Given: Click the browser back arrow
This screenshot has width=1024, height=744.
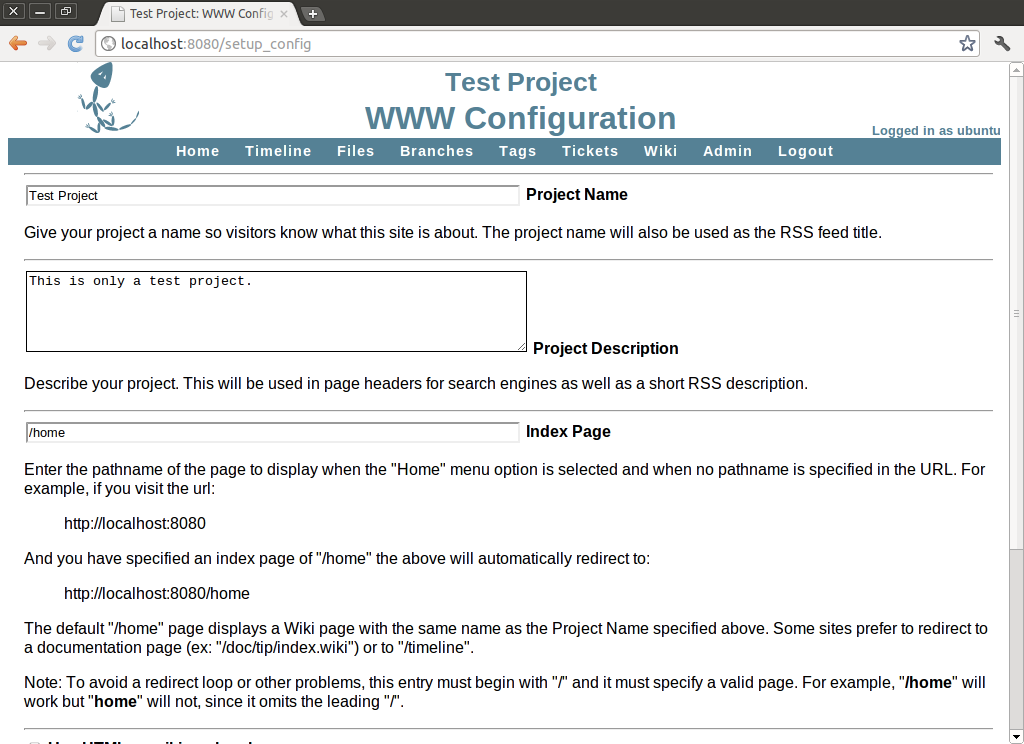Looking at the screenshot, I should pyautogui.click(x=18, y=44).
